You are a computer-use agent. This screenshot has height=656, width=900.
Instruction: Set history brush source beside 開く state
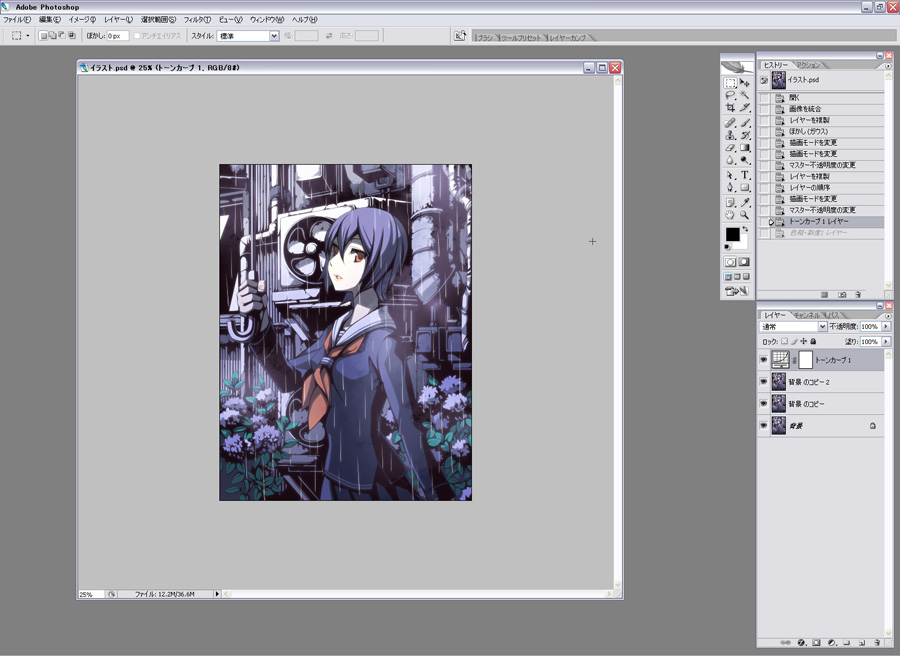coord(765,98)
